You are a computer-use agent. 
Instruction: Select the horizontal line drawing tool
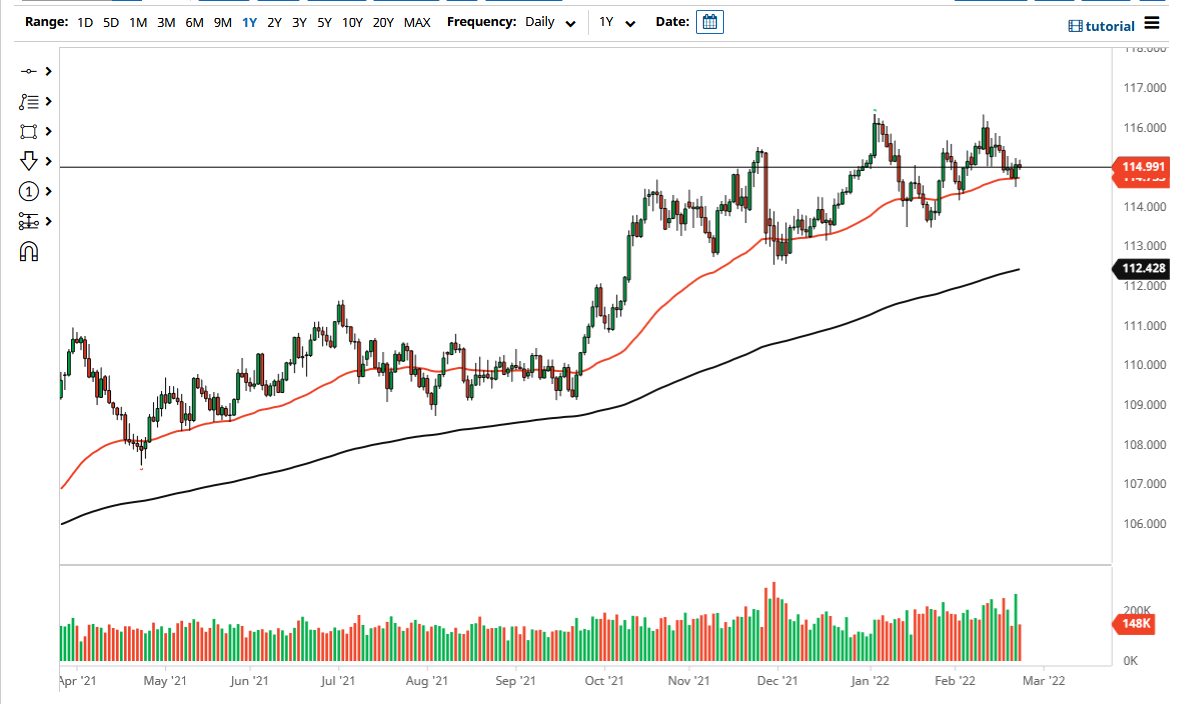pyautogui.click(x=27, y=71)
